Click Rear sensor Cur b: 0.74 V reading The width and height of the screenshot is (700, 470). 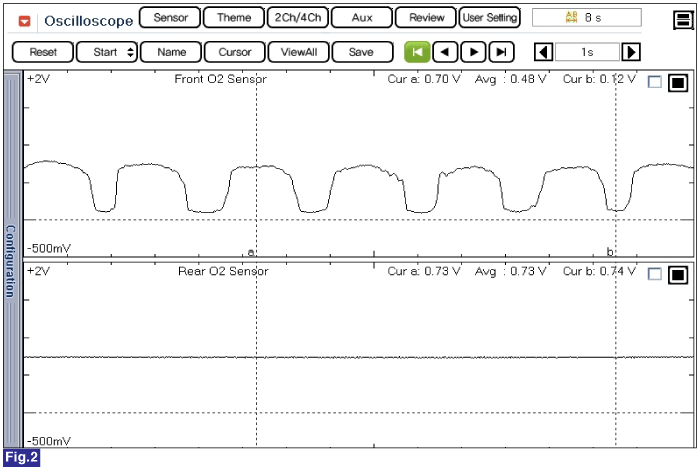(x=599, y=271)
